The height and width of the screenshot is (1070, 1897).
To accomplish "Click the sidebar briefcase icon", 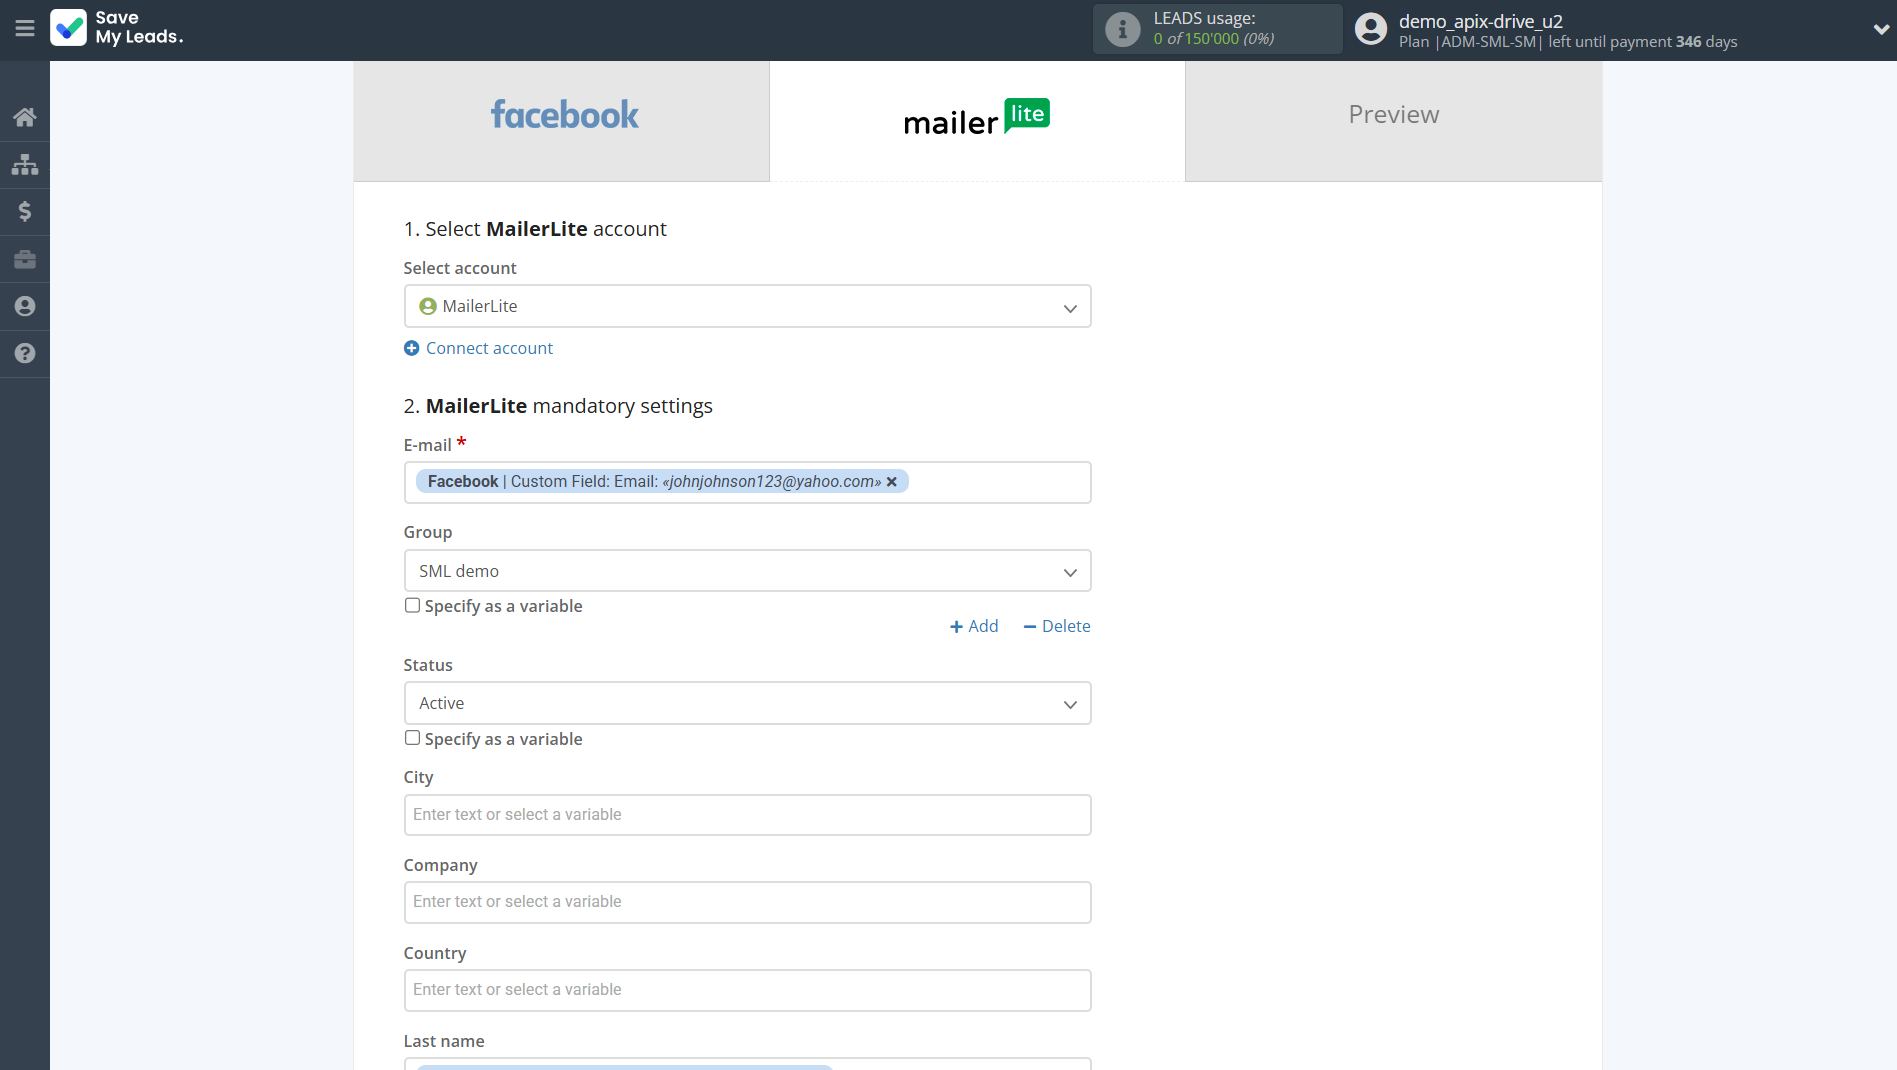I will coord(25,260).
